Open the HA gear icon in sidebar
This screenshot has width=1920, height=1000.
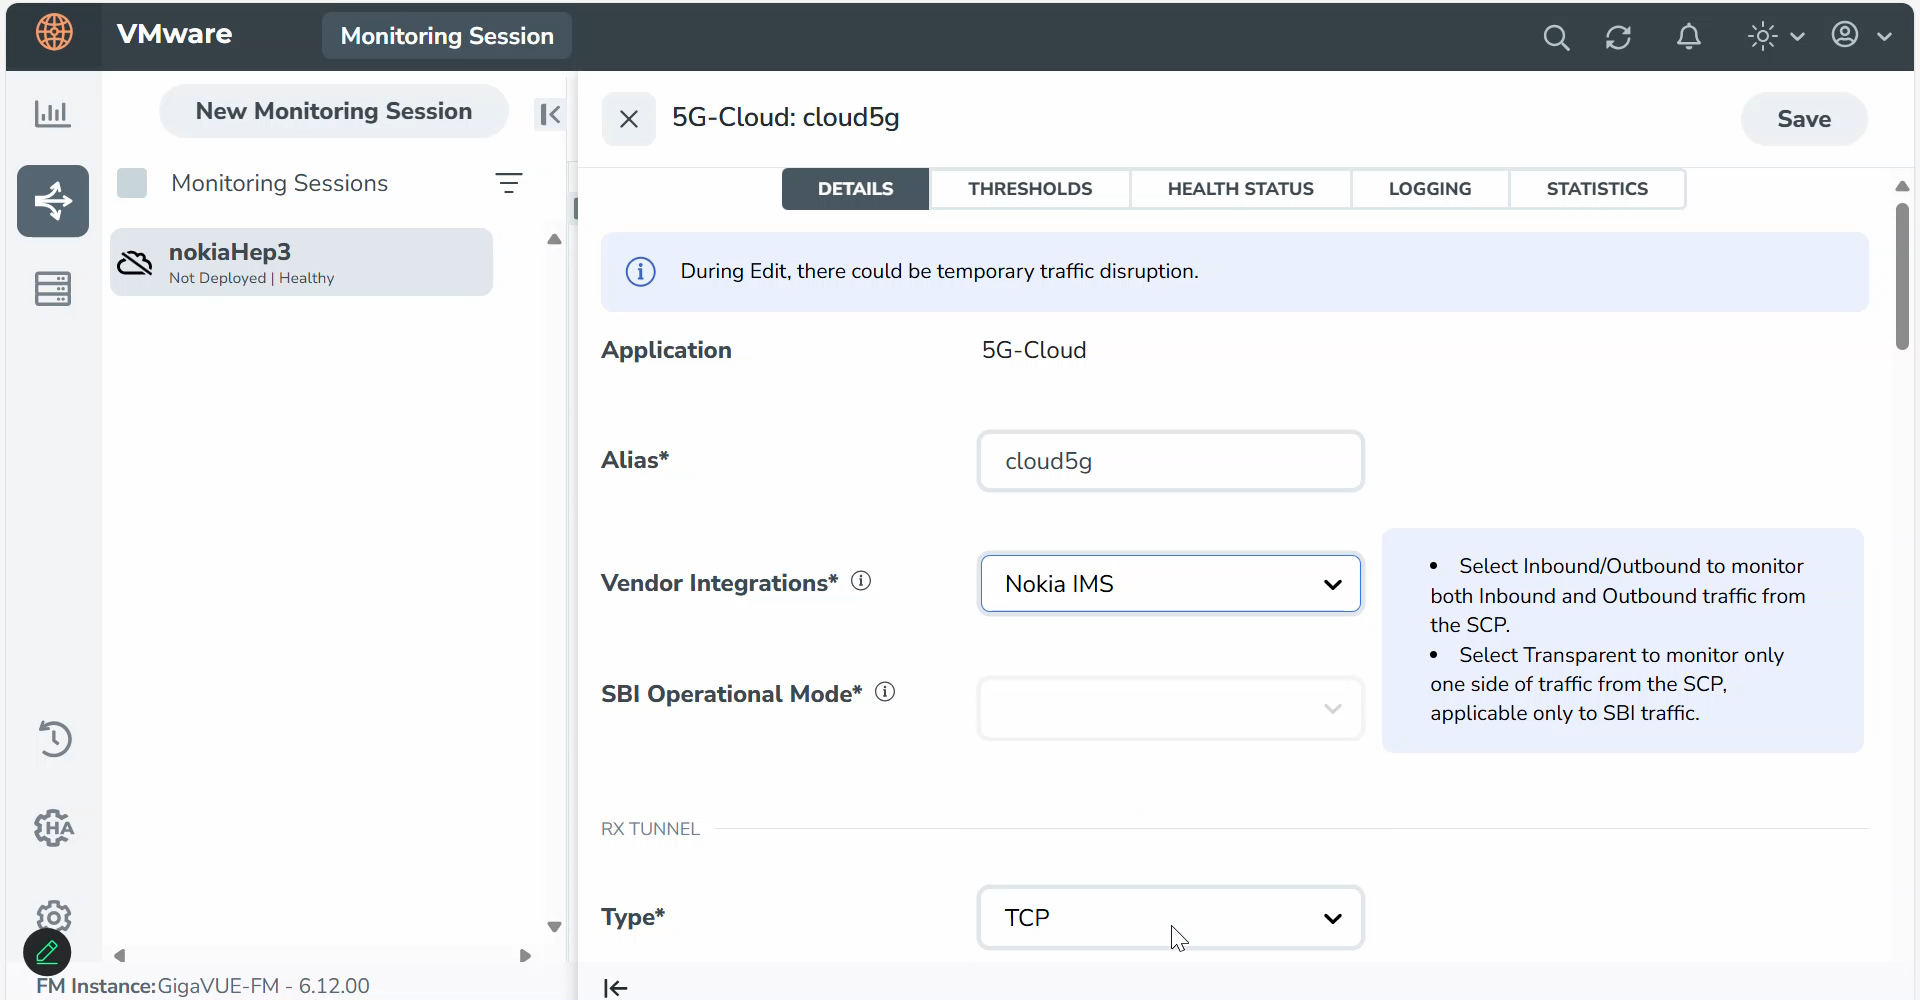[x=54, y=828]
